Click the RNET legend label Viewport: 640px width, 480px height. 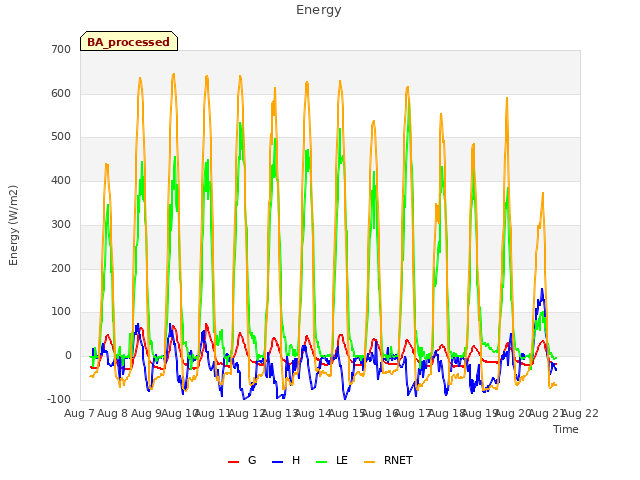[398, 460]
